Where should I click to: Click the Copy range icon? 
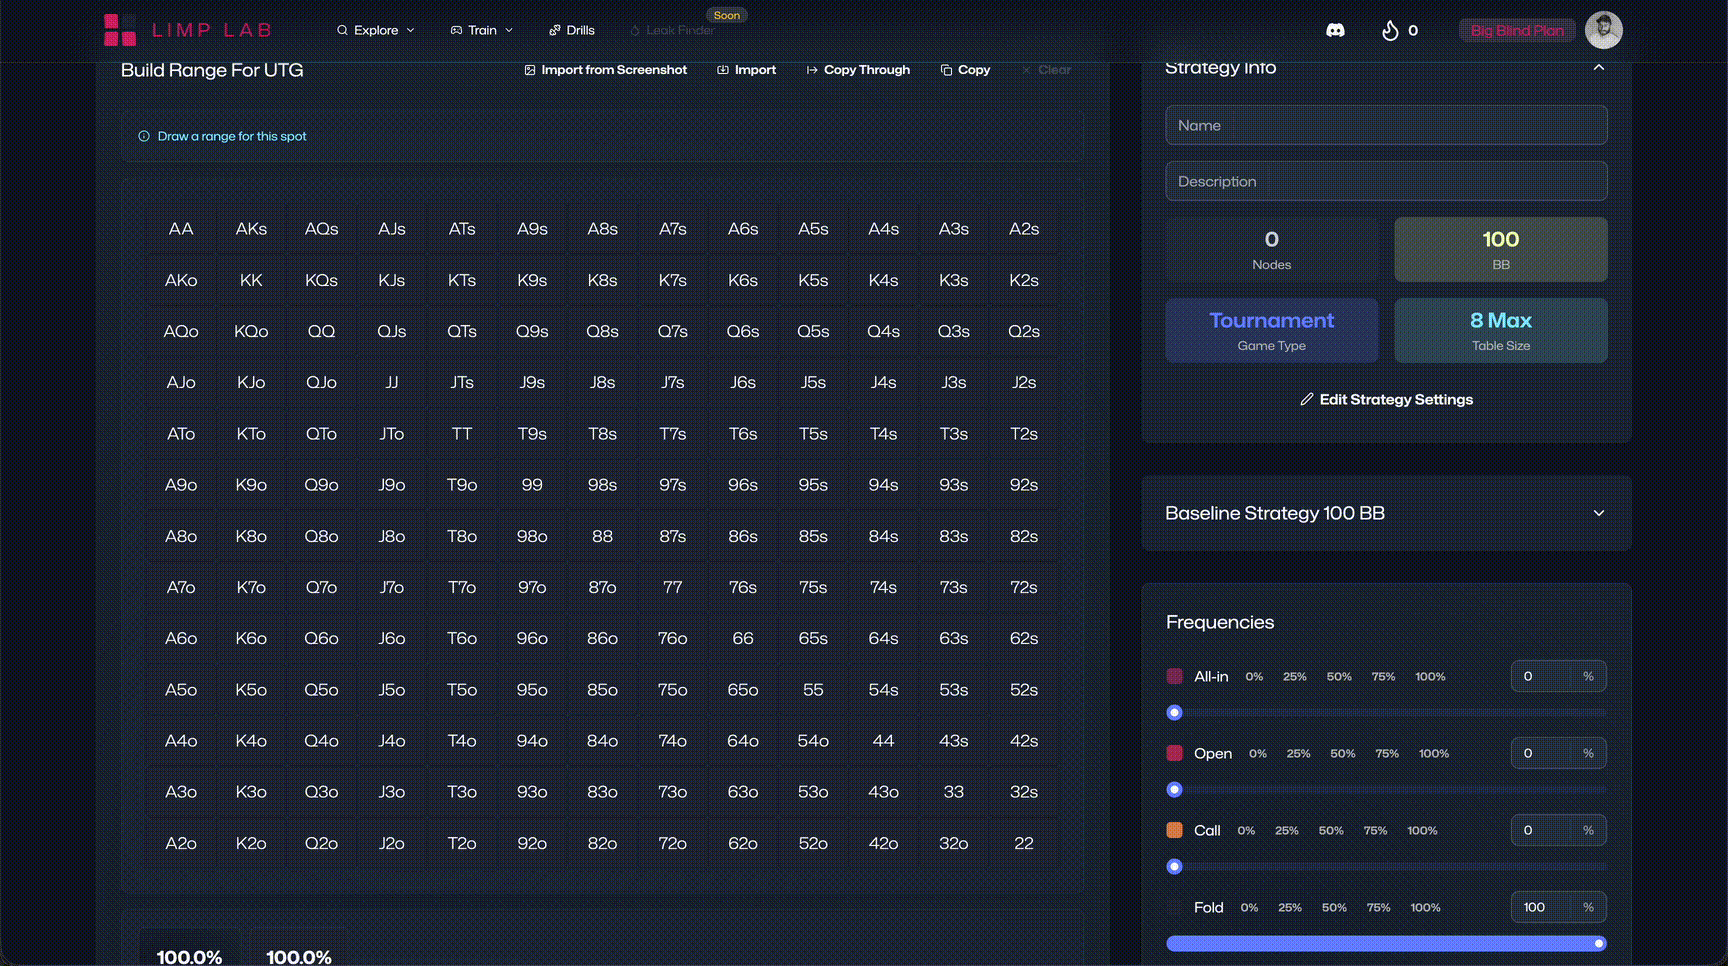coord(946,70)
